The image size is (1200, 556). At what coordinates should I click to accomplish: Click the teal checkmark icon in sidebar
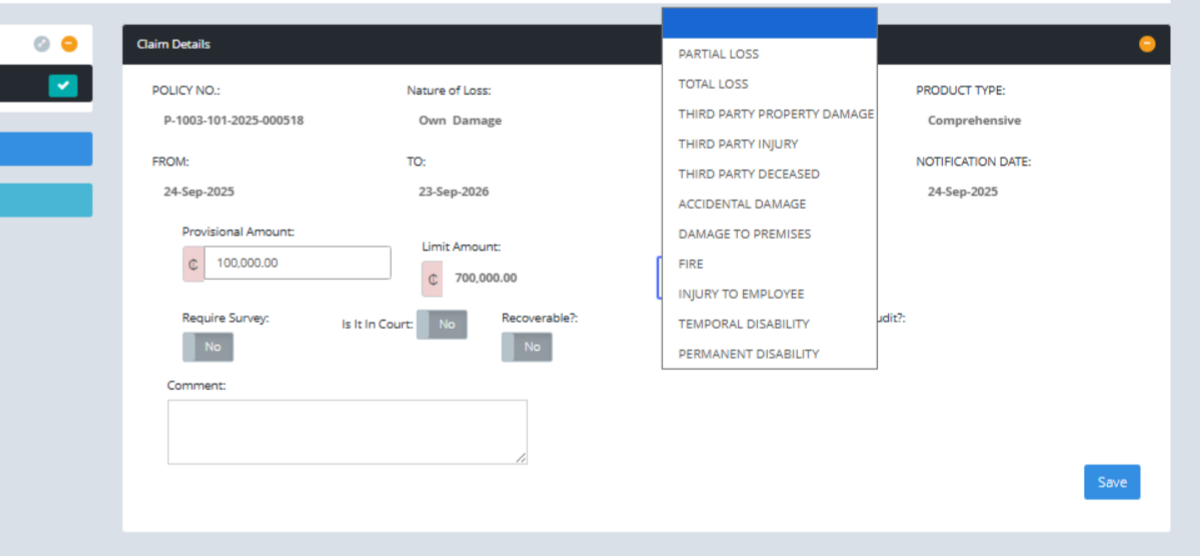pos(63,86)
